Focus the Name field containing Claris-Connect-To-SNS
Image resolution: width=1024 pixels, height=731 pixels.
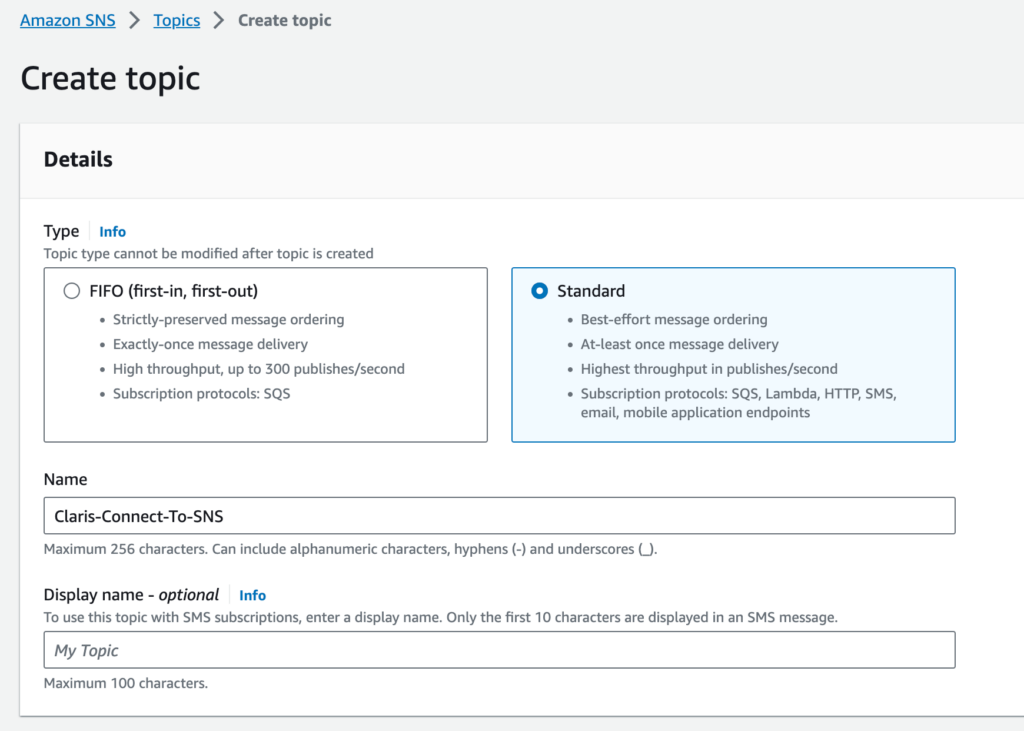[499, 515]
